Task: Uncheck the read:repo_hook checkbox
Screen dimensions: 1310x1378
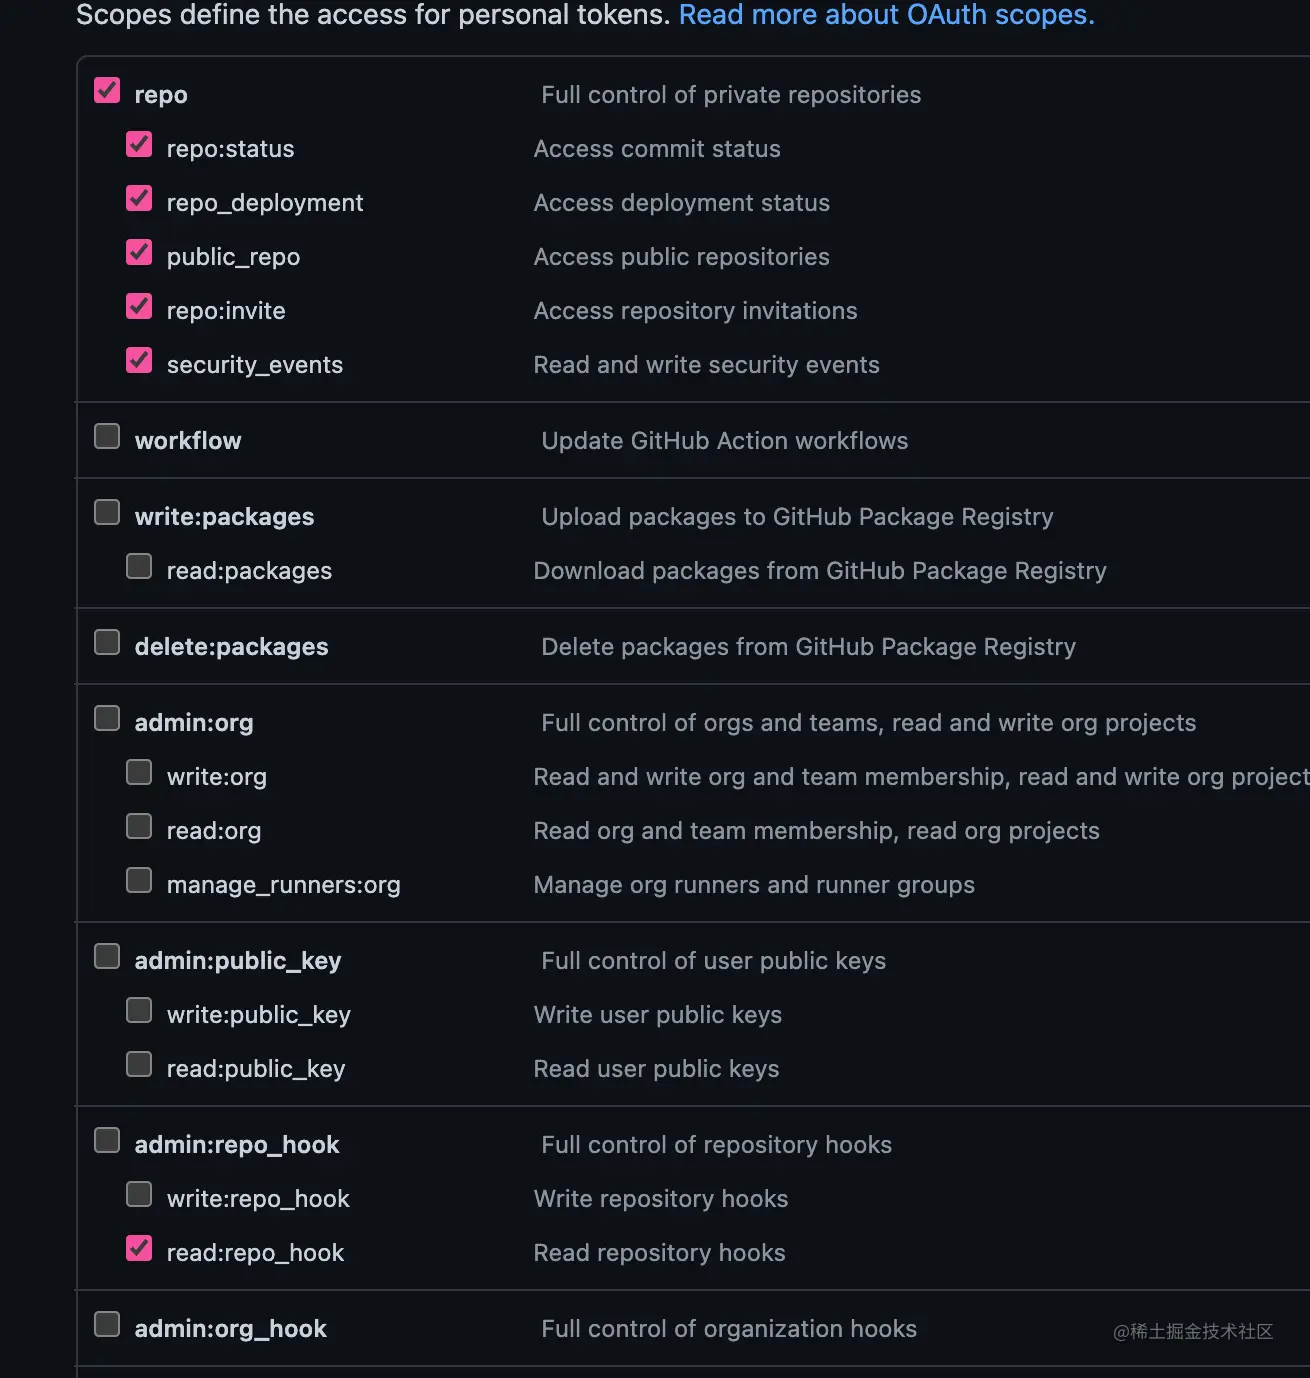Action: pyautogui.click(x=139, y=1249)
